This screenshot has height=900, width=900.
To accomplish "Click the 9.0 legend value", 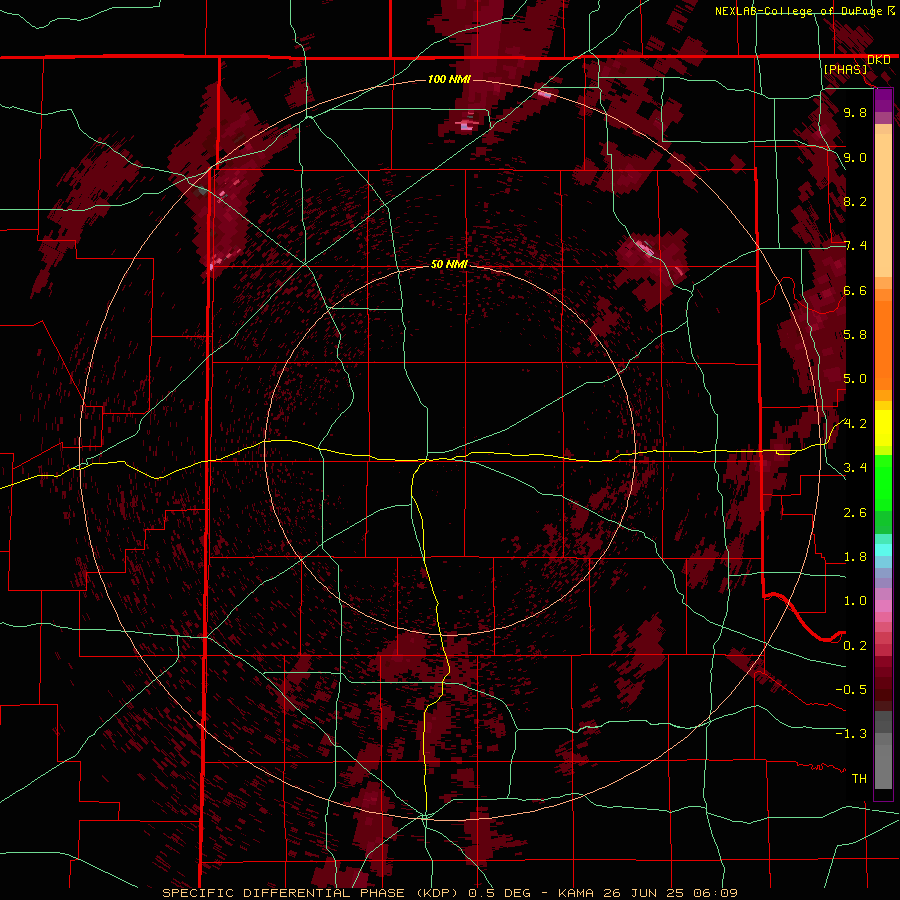I will pyautogui.click(x=855, y=157).
